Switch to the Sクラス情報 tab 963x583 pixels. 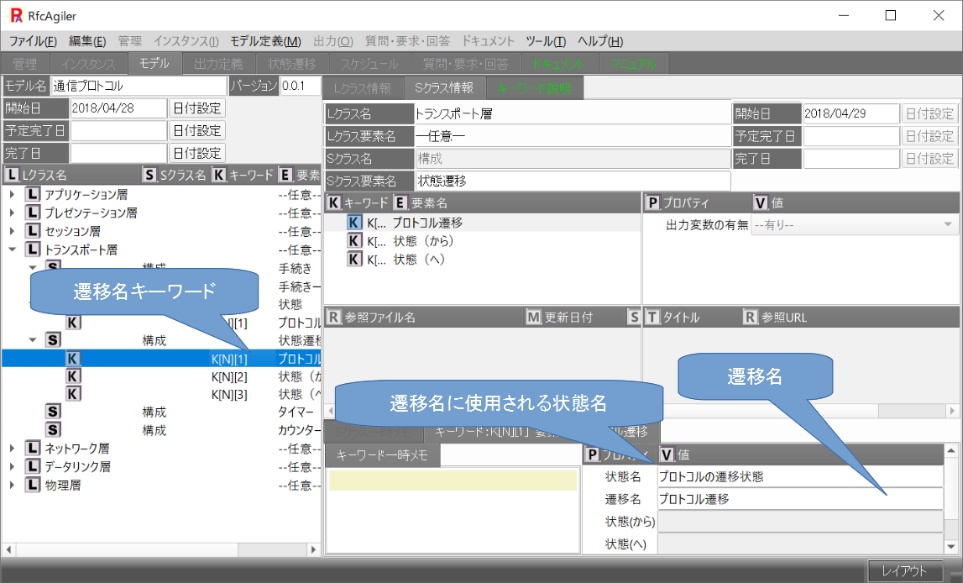[x=443, y=88]
